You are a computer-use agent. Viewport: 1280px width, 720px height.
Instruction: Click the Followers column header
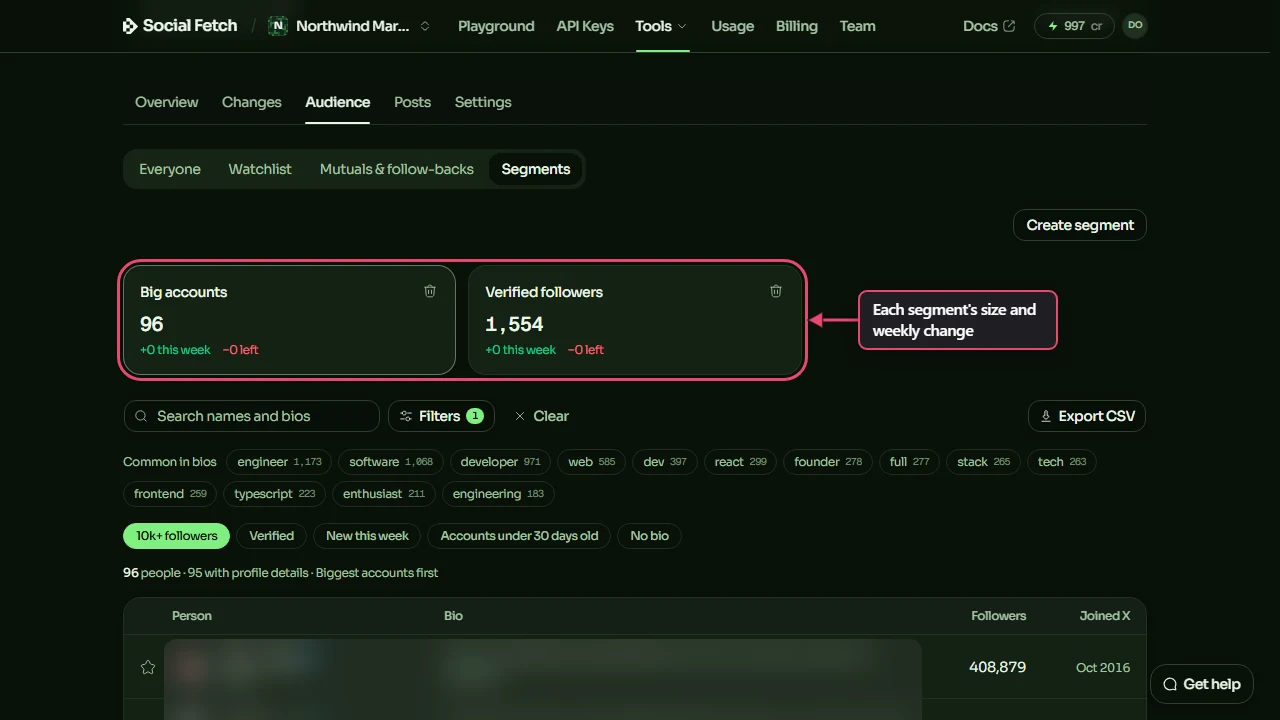[999, 616]
